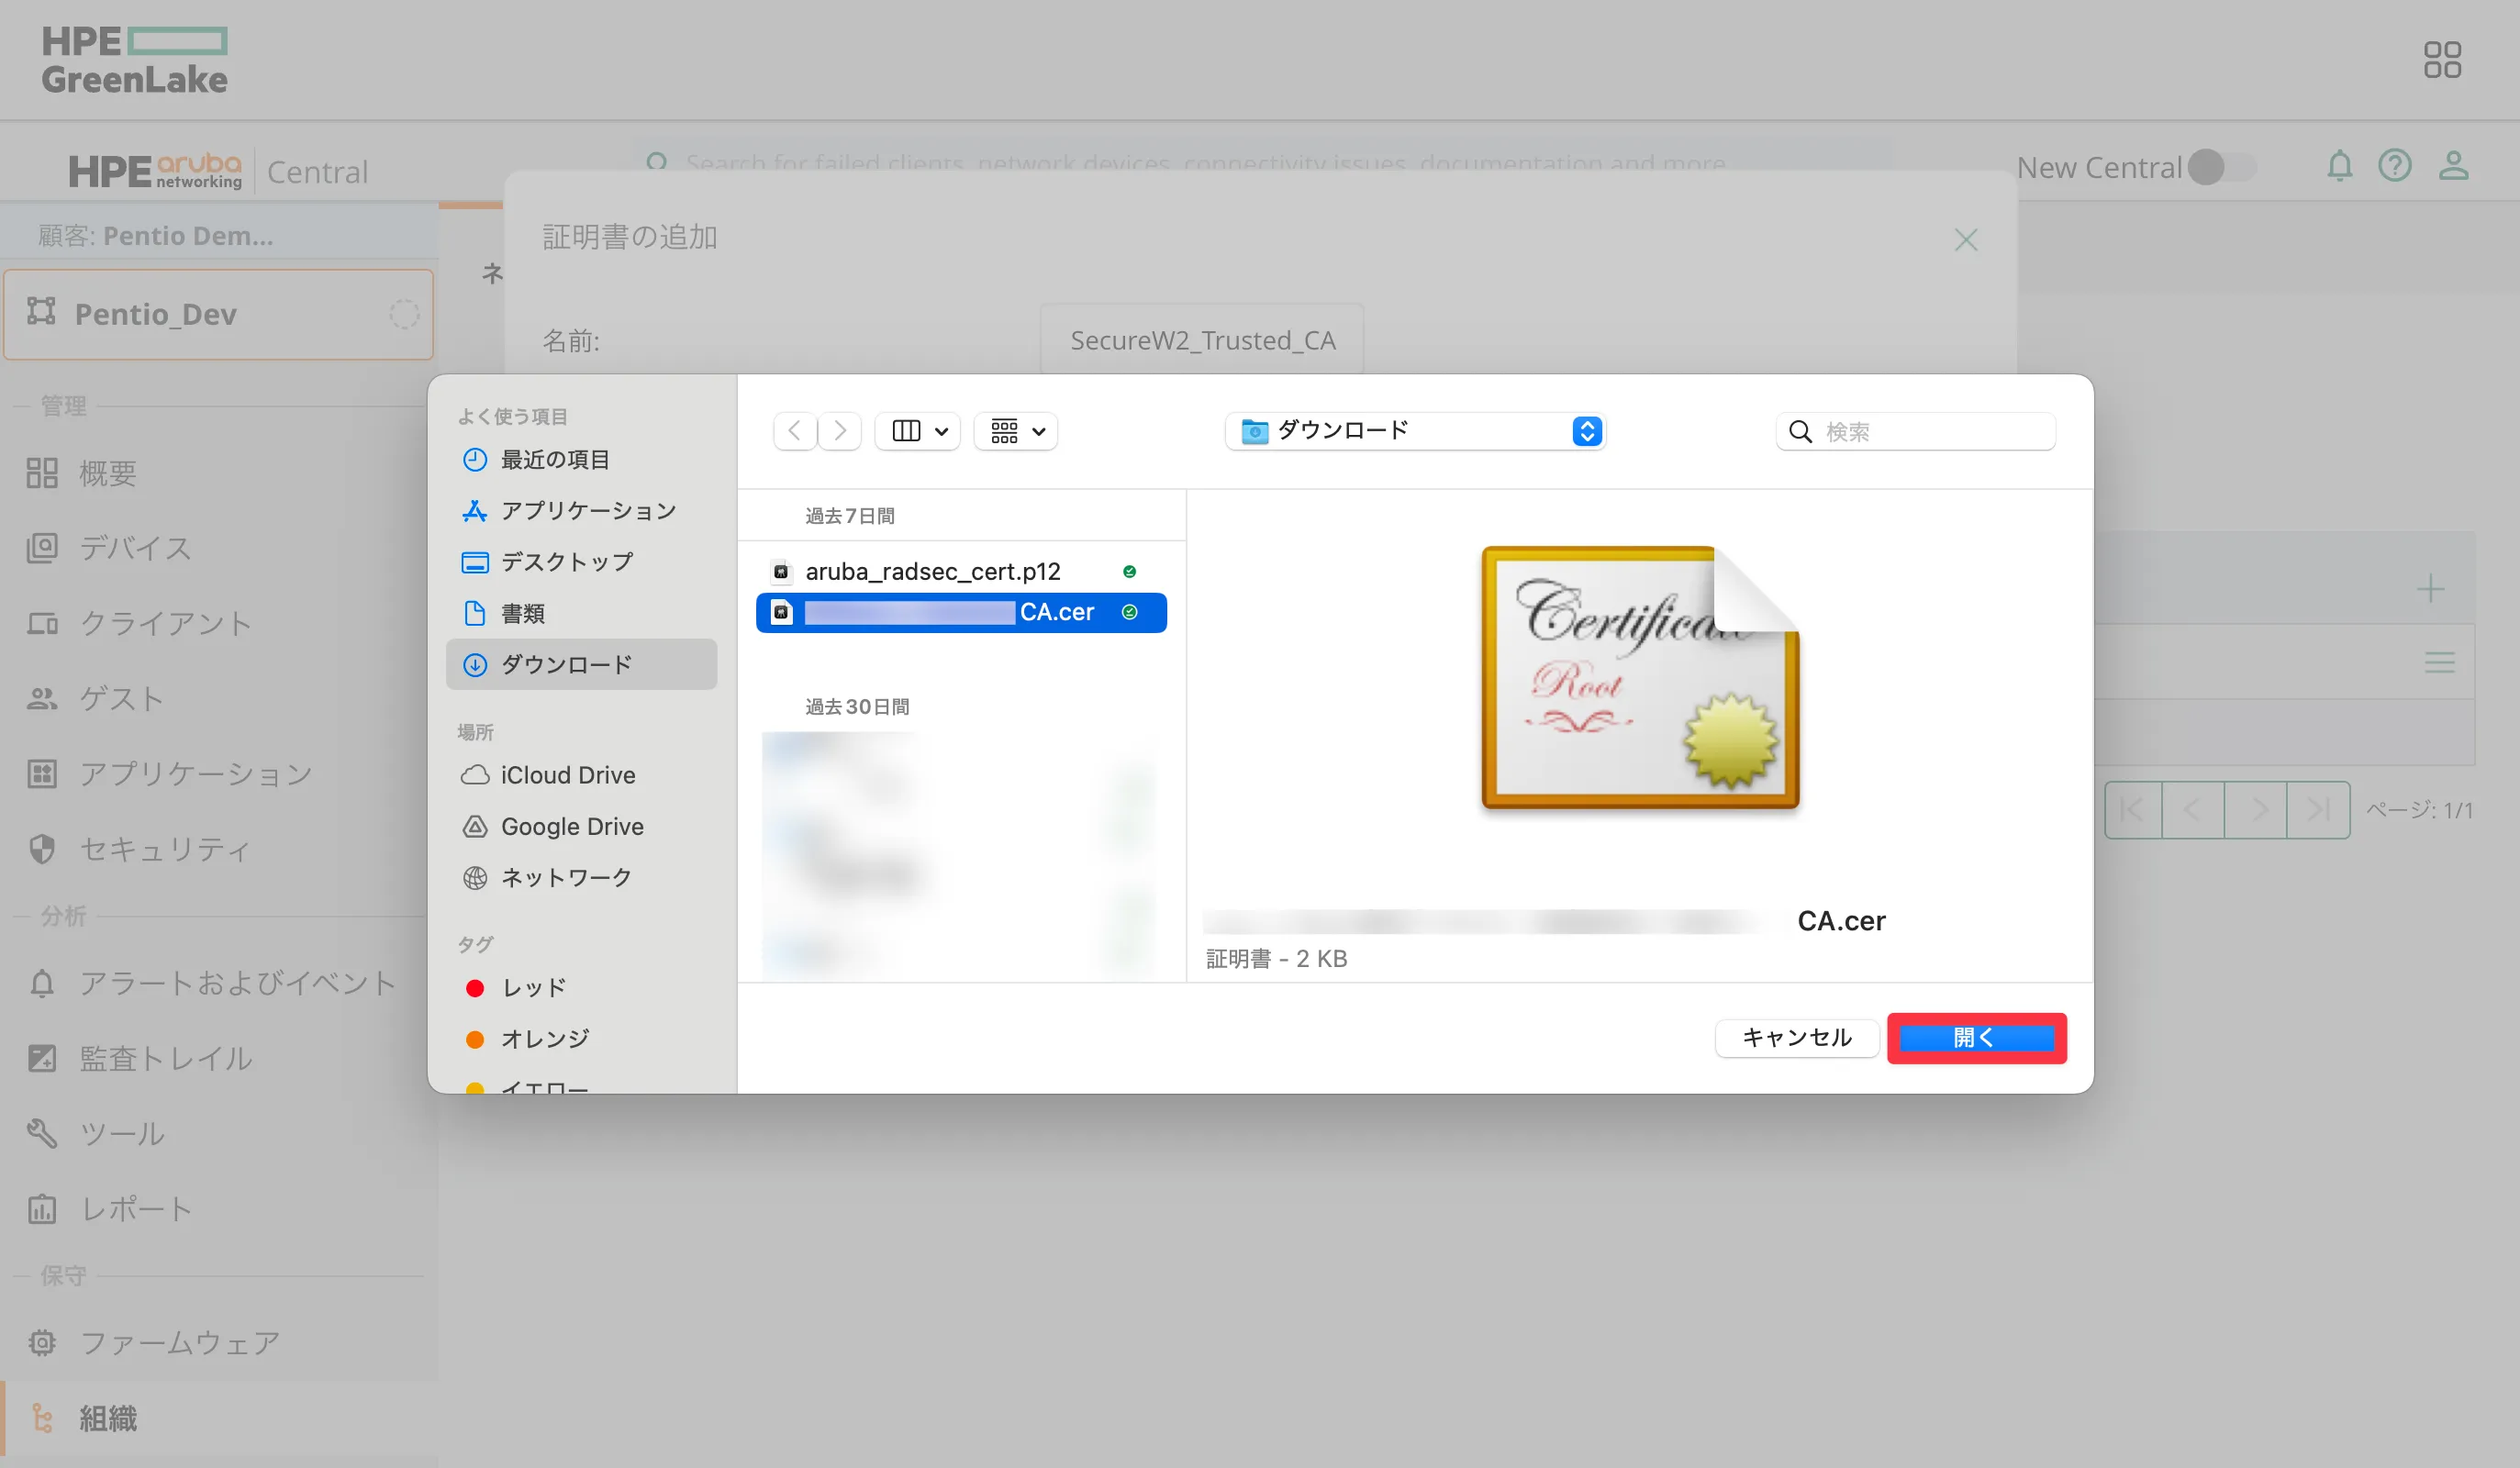Image resolution: width=2520 pixels, height=1468 pixels.
Task: Click the ツール wrench icon
Action: 41,1133
